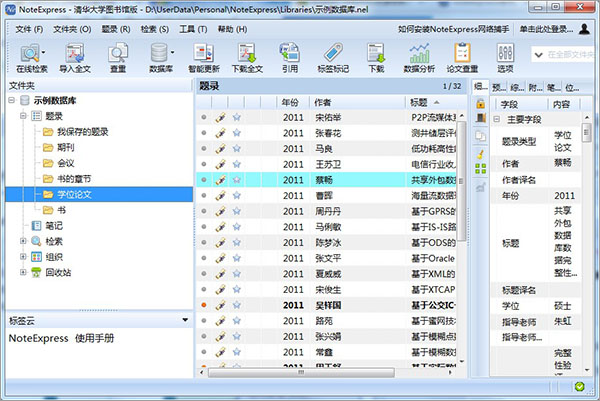Expand the 组织 tree node
Screen dimensions: 600x401
(23, 257)
